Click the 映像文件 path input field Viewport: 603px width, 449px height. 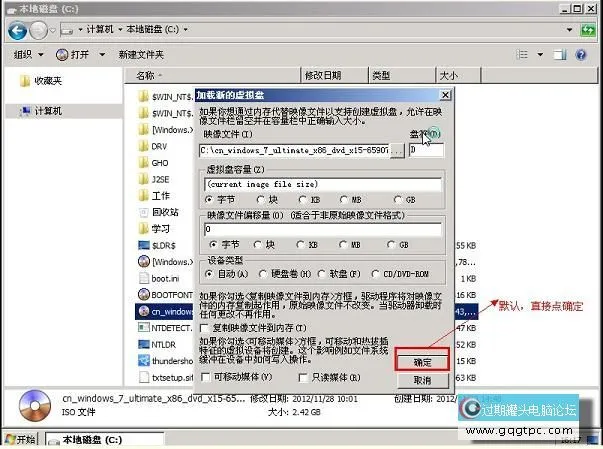click(294, 150)
